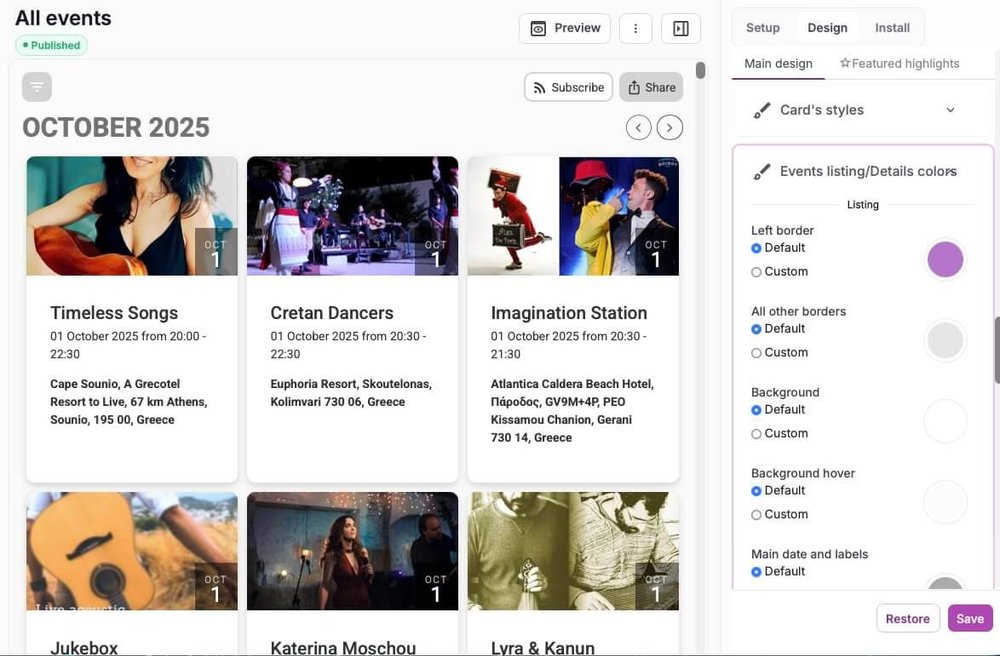Expand the Card's styles section chevron
The height and width of the screenshot is (656, 1000).
[x=950, y=110]
